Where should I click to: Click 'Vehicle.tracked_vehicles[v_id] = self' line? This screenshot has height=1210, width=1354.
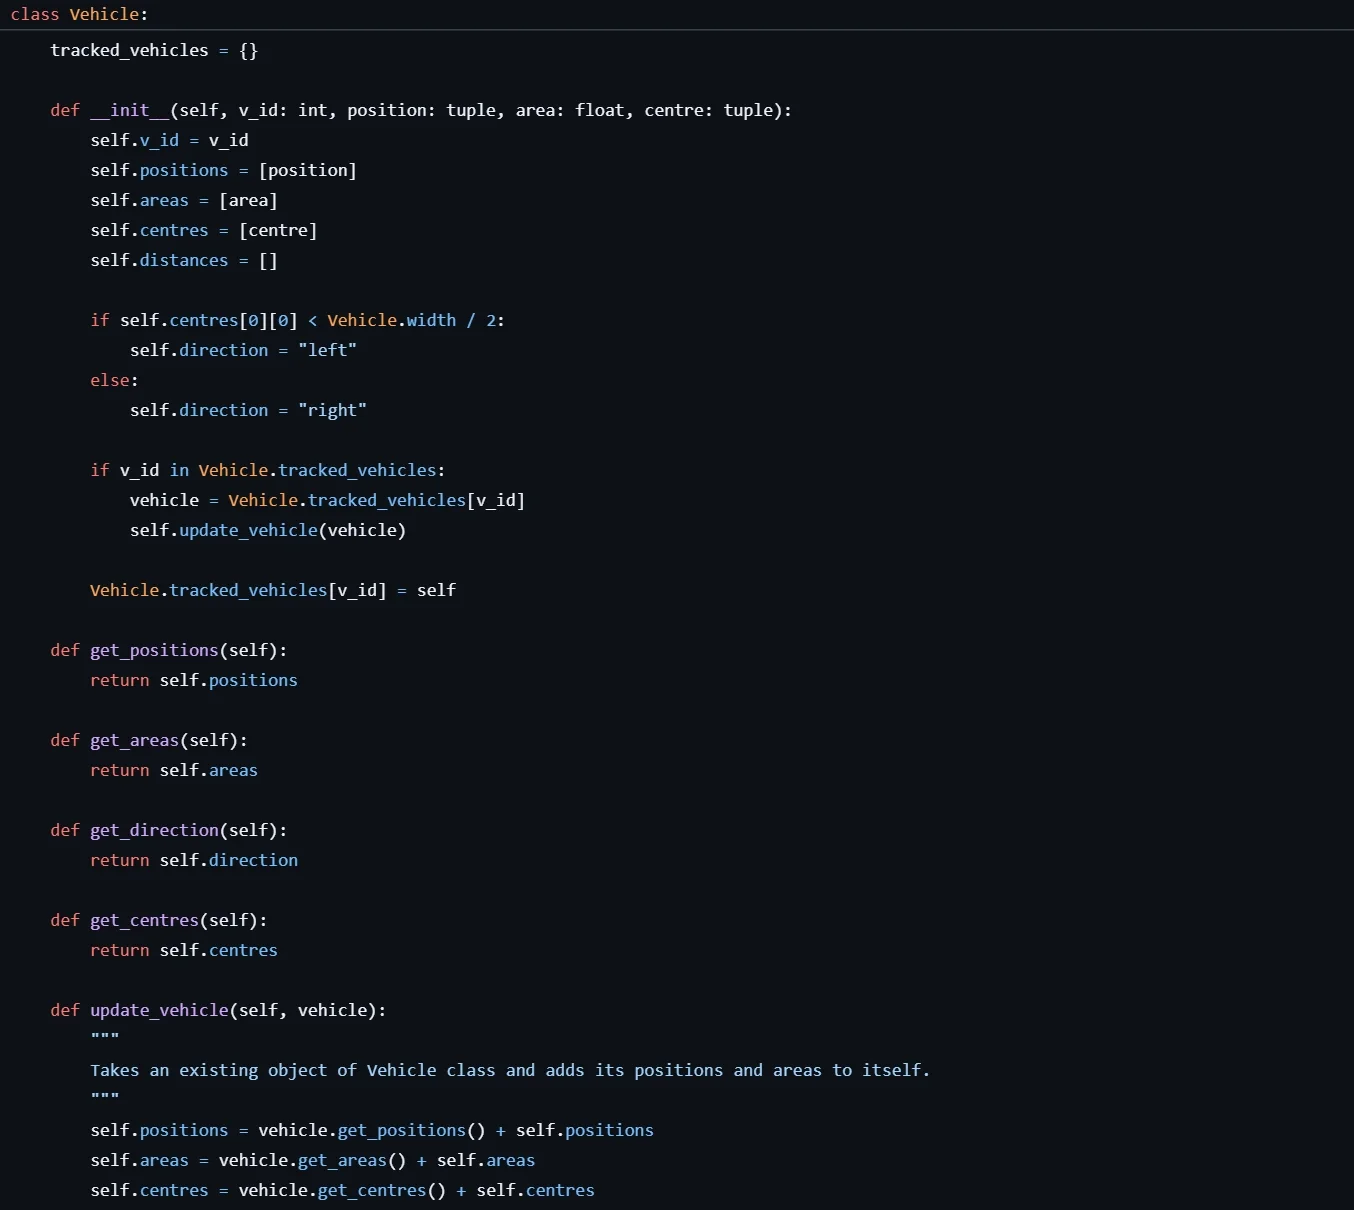tap(273, 590)
